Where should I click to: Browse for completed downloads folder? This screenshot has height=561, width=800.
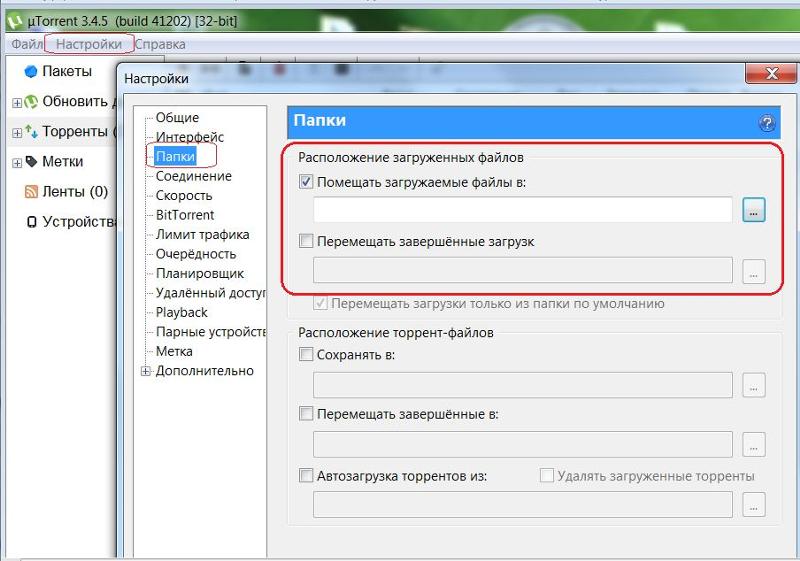tap(754, 271)
